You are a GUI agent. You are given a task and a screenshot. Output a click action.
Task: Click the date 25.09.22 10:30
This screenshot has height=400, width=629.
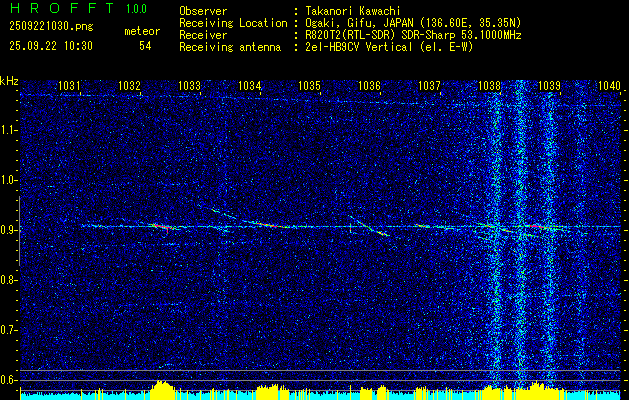coord(51,46)
